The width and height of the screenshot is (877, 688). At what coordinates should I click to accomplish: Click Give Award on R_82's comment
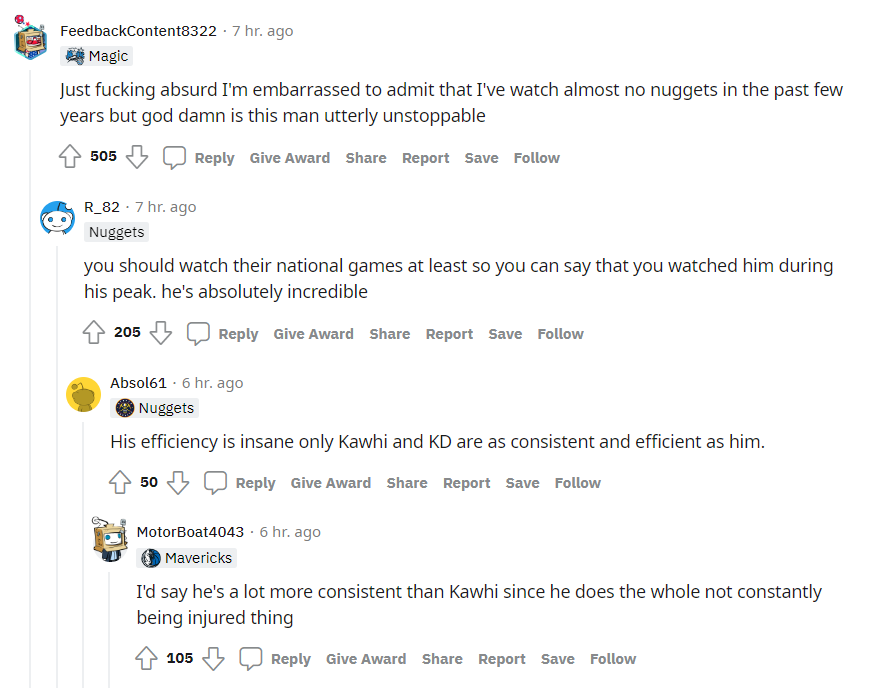pyautogui.click(x=313, y=334)
